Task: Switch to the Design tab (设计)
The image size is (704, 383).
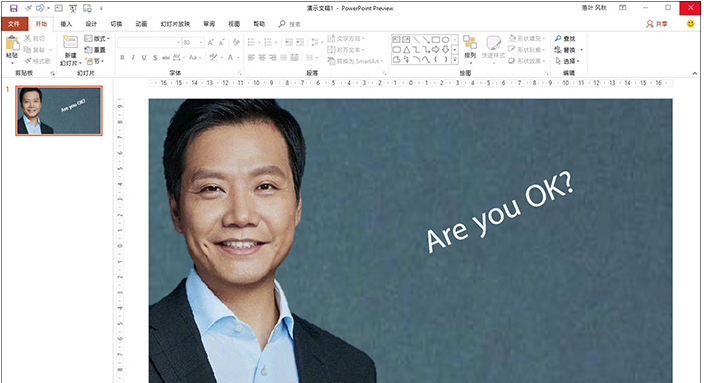Action: pyautogui.click(x=91, y=24)
